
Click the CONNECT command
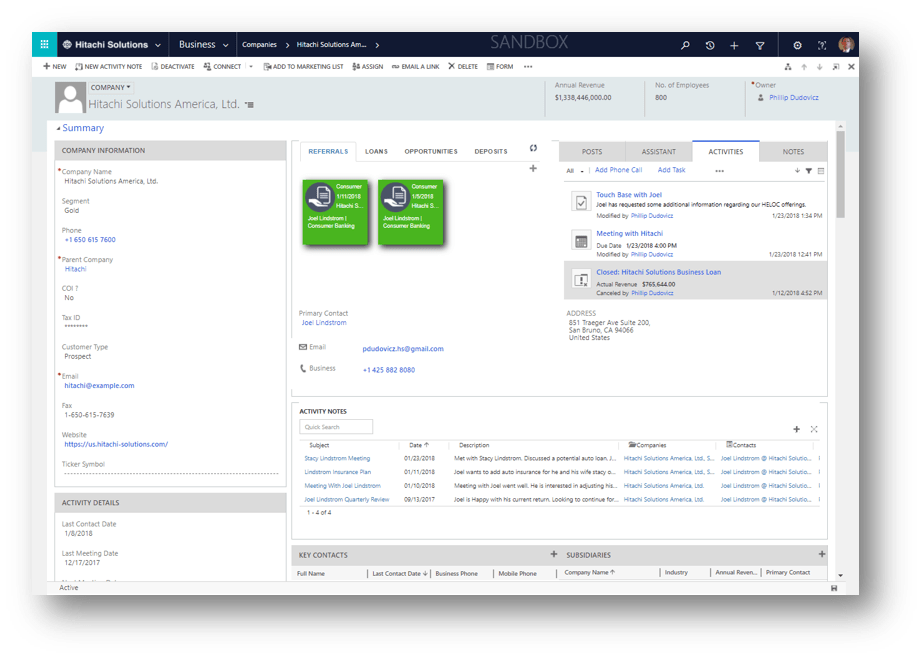[222, 67]
